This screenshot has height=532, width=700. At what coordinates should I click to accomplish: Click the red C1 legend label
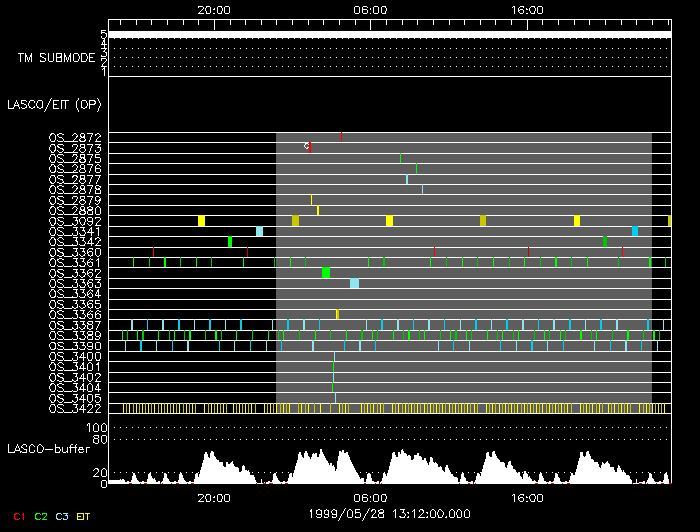click(18, 516)
